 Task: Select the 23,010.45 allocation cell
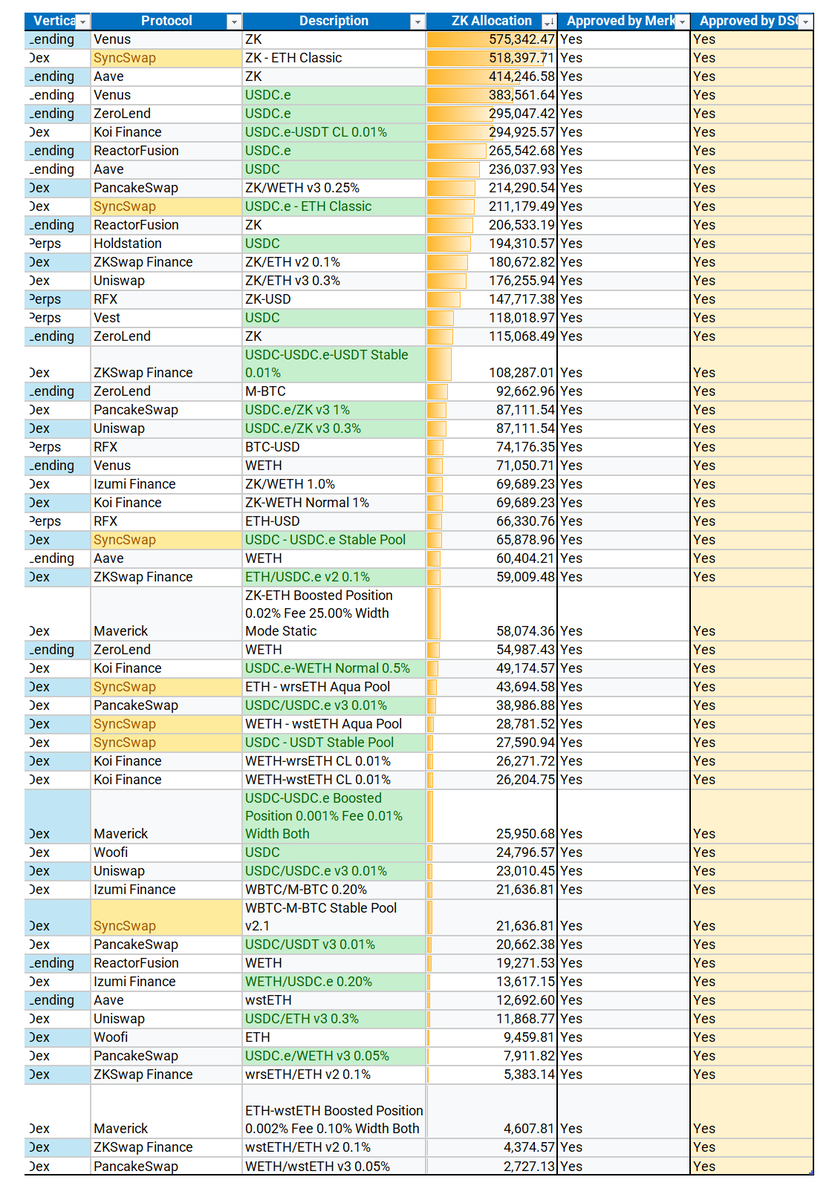[492, 871]
